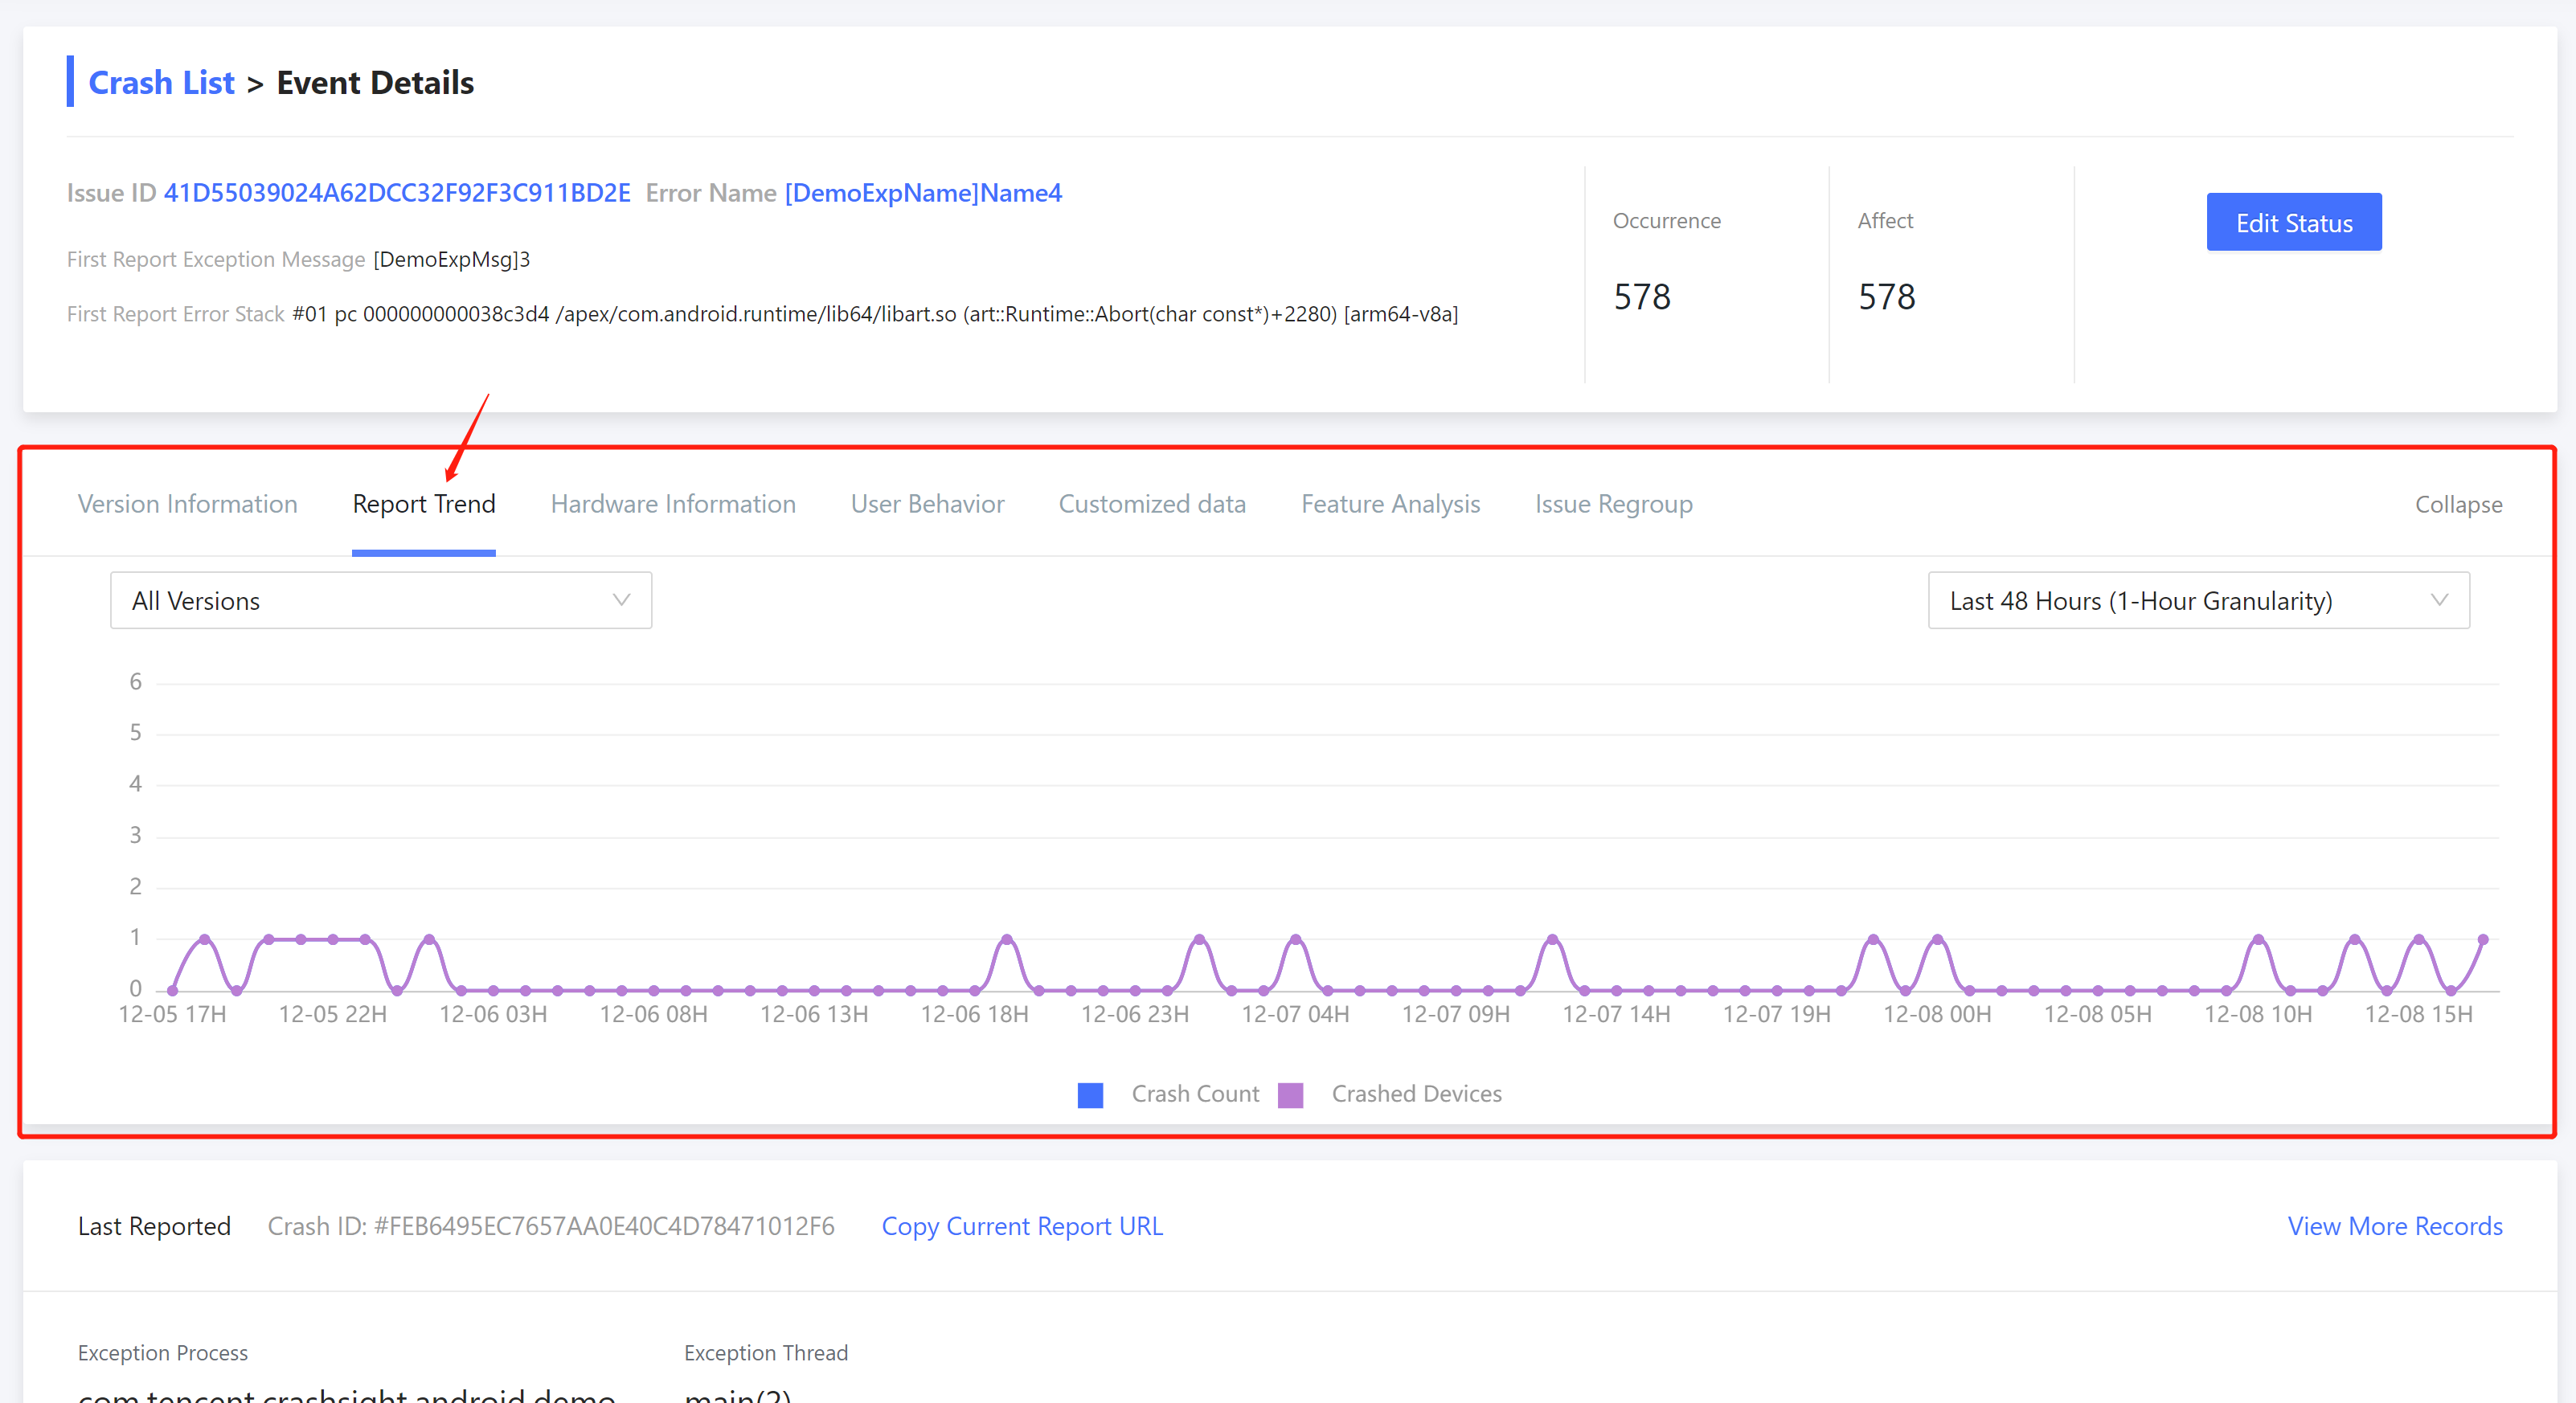Click the Crashed Devices legend label

(x=1416, y=1094)
